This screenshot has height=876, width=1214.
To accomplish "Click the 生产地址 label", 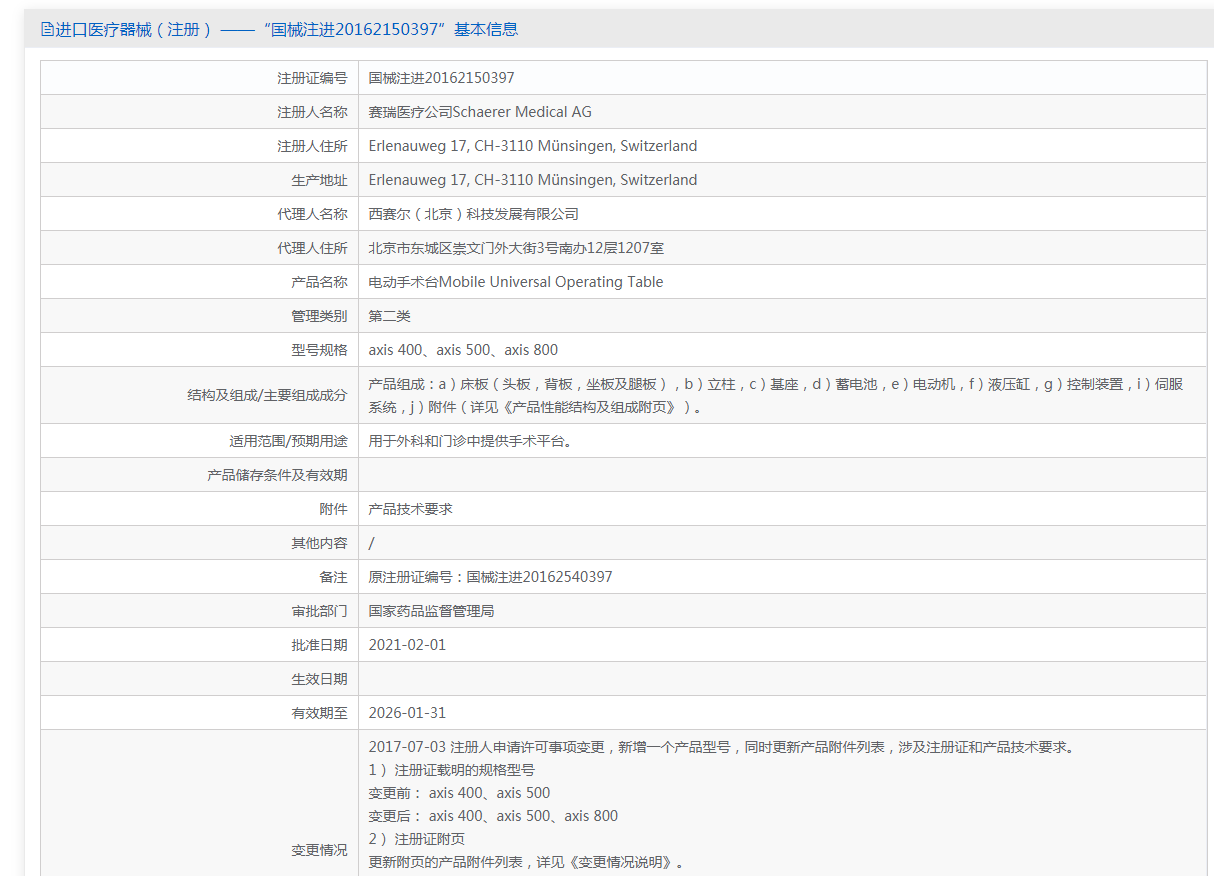I will coord(319,180).
